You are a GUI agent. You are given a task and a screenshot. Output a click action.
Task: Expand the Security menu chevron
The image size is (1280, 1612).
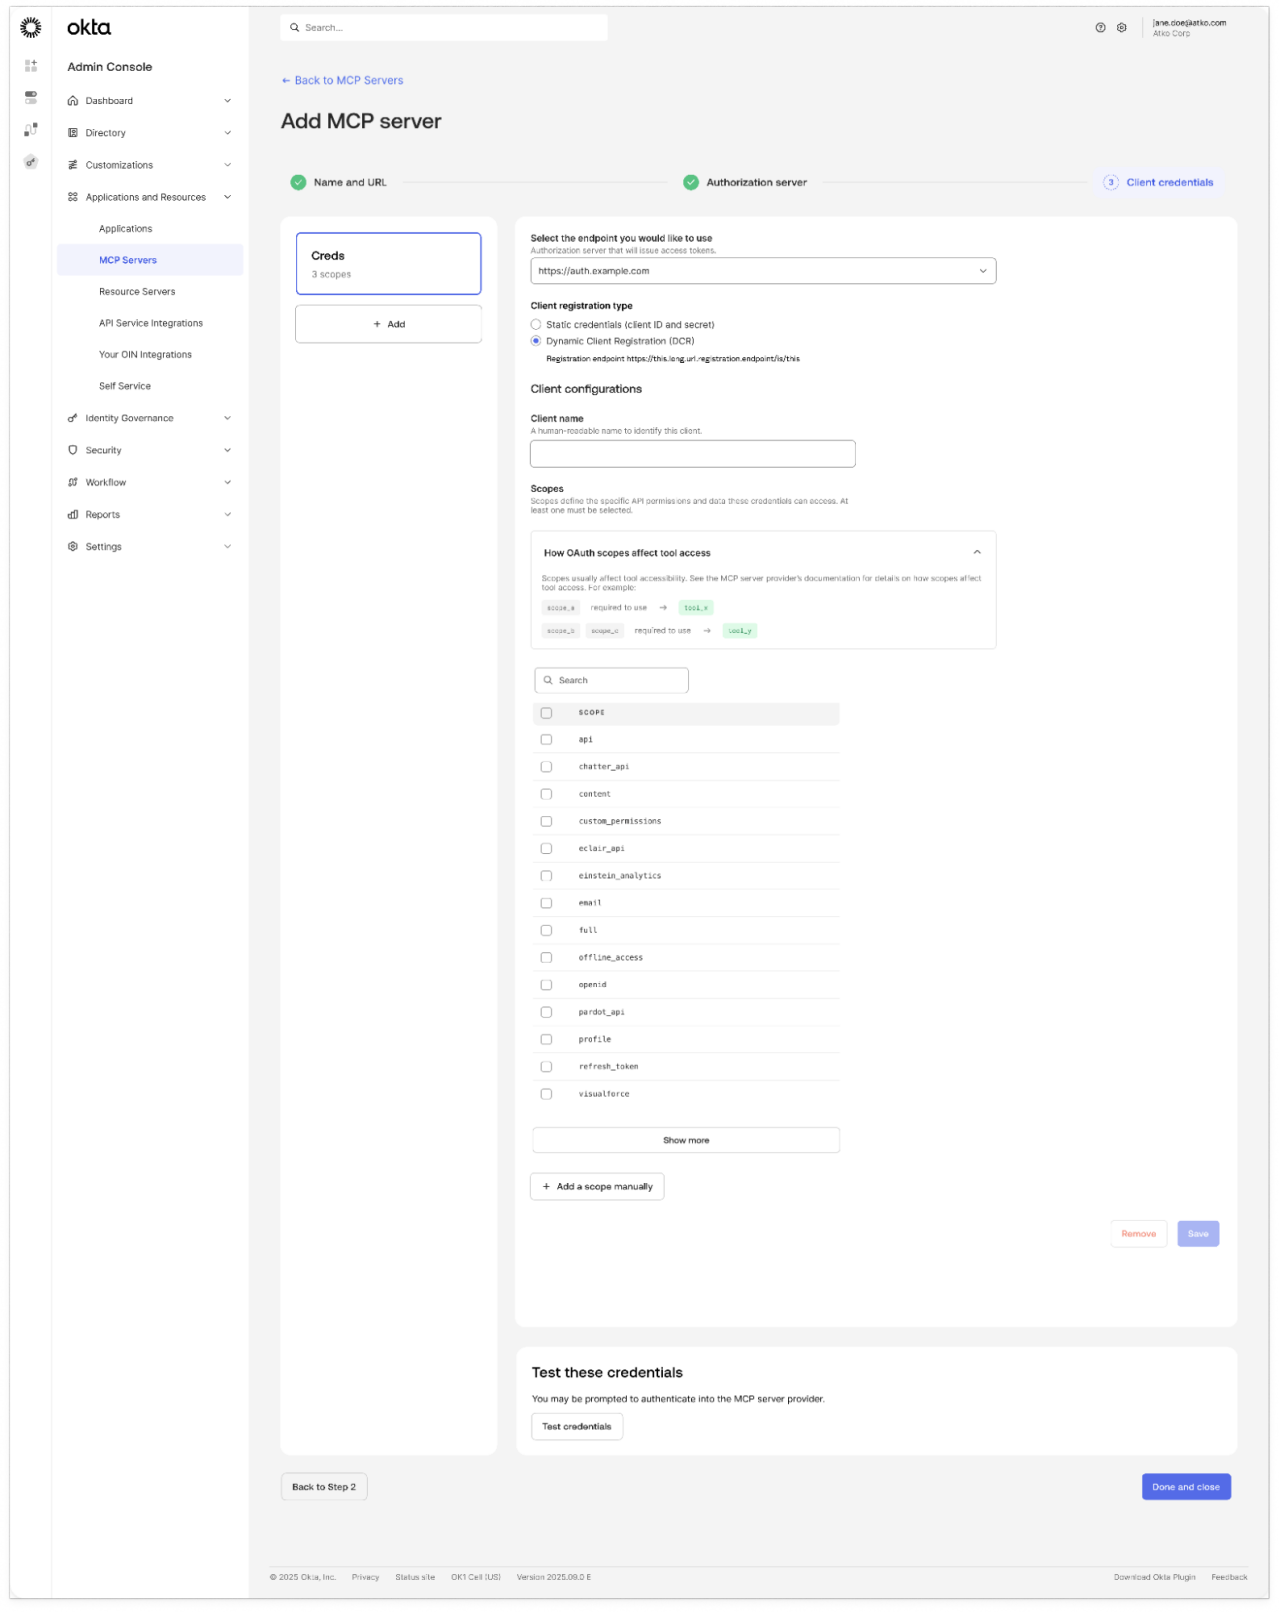tap(227, 450)
